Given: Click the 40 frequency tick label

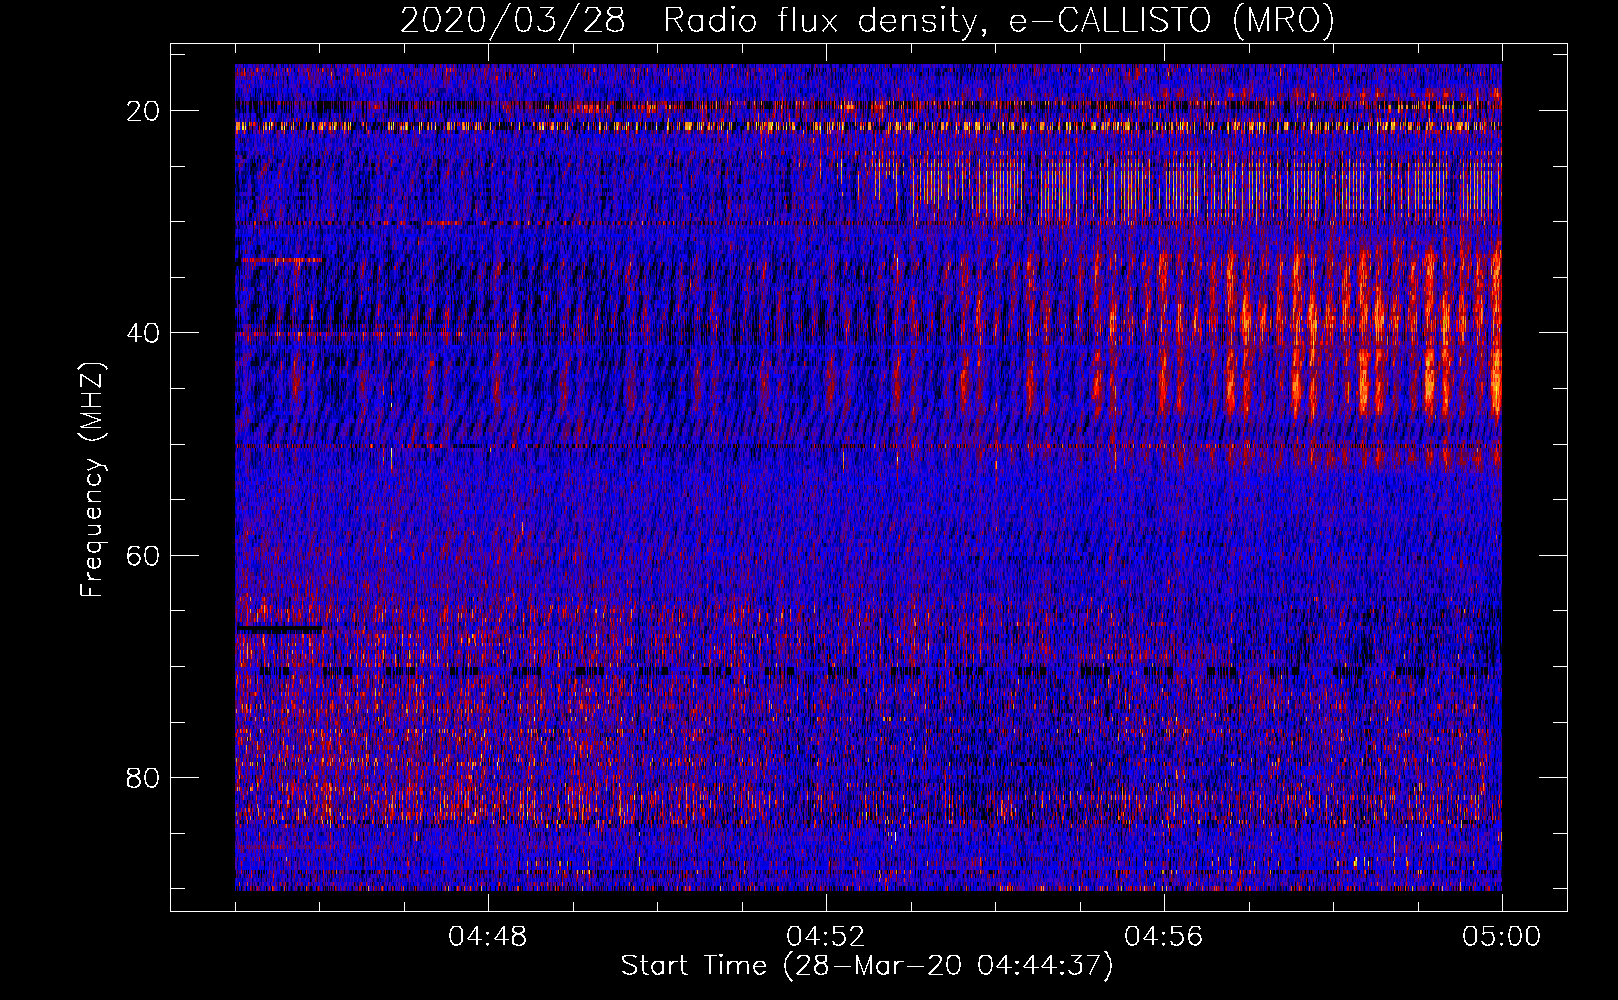Looking at the screenshot, I should 145,333.
